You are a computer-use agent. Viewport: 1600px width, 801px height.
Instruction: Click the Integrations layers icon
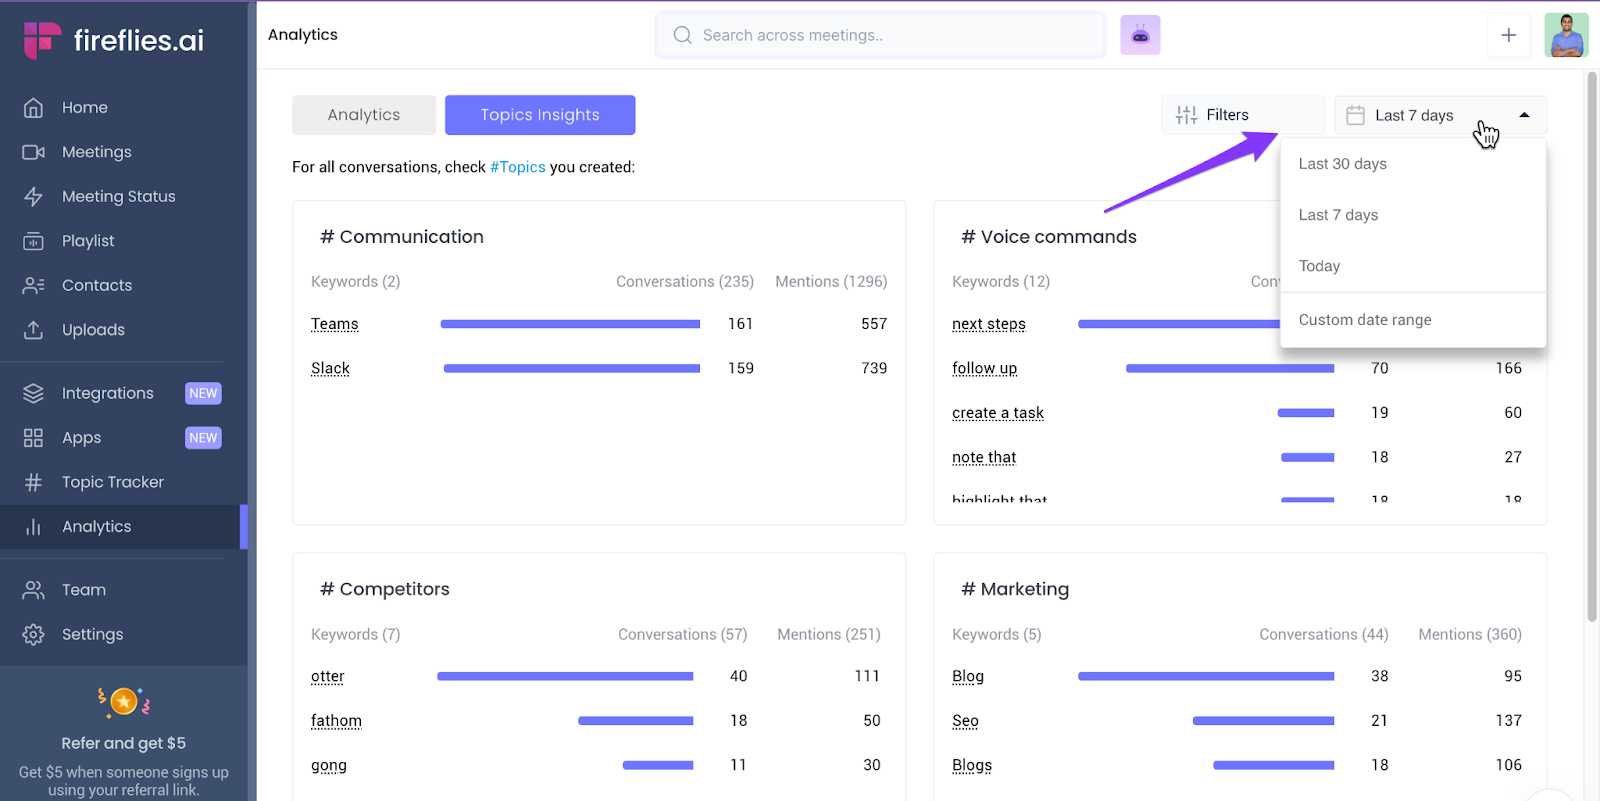pos(33,394)
